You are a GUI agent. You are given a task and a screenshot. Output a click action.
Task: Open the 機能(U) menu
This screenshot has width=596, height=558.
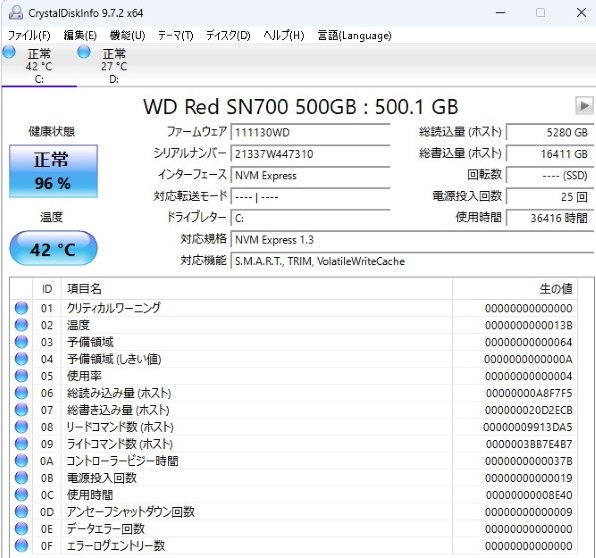click(127, 35)
